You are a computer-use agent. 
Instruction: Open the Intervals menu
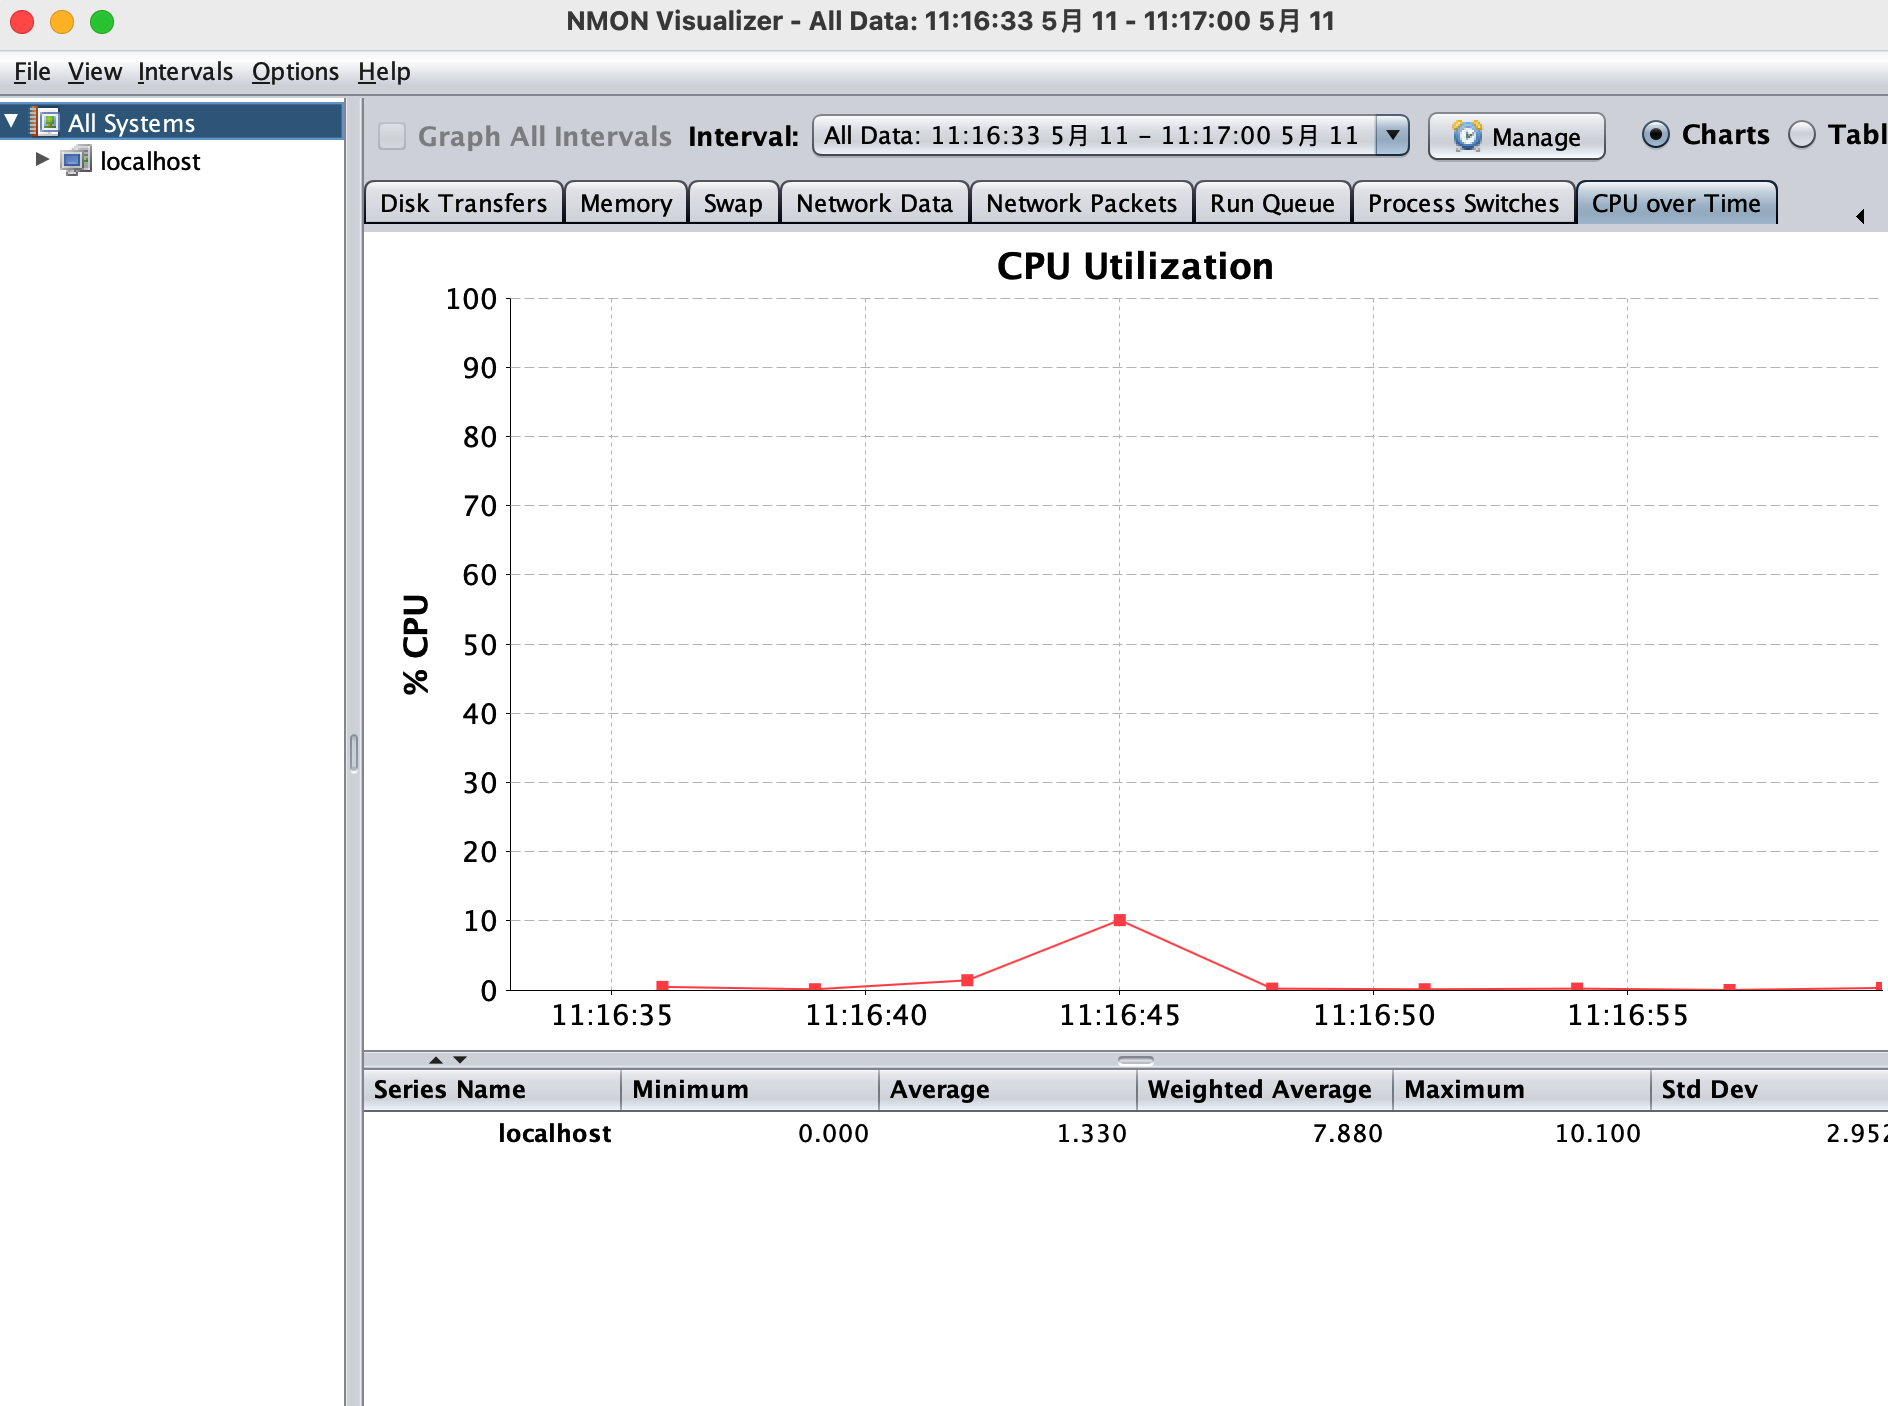coord(185,71)
